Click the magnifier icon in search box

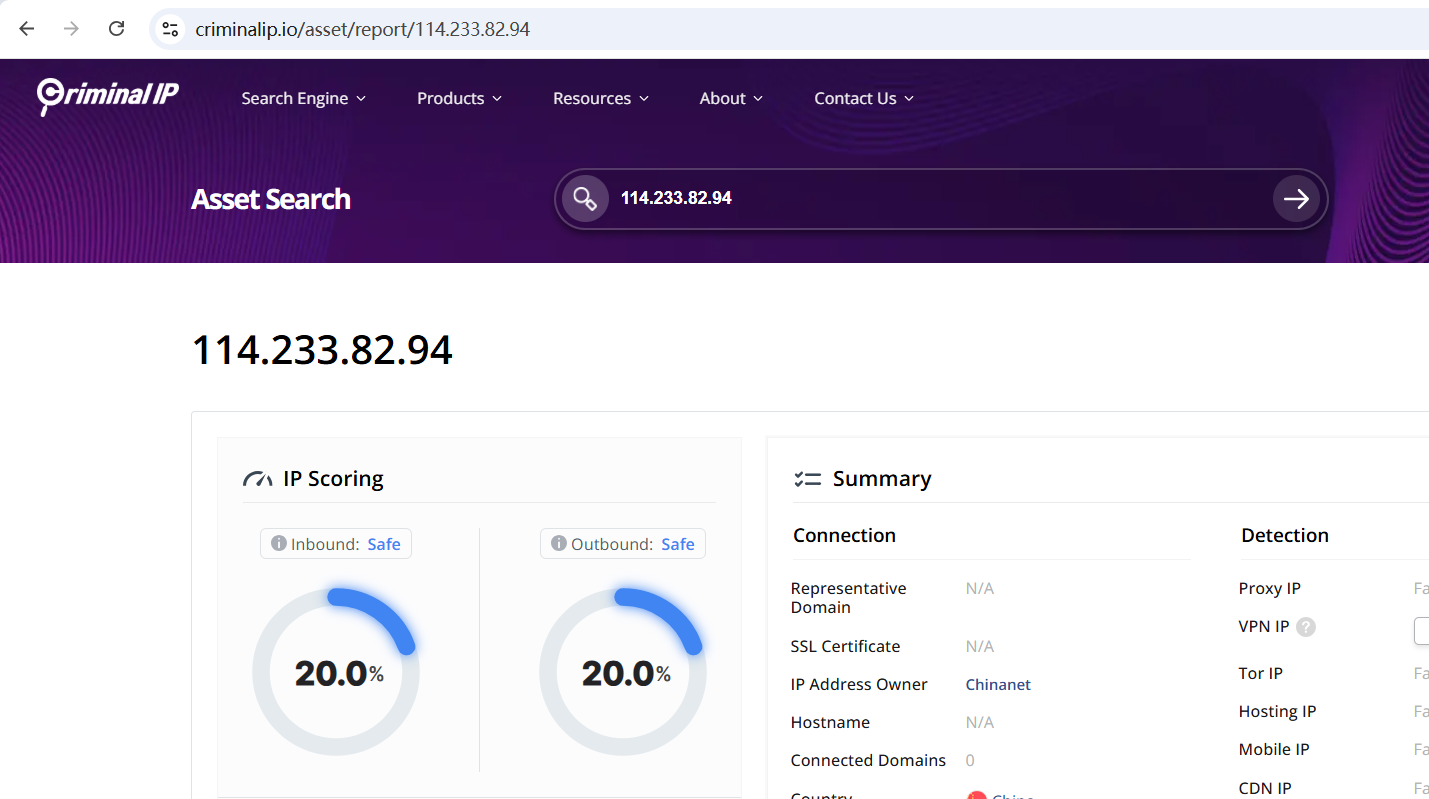(x=585, y=199)
